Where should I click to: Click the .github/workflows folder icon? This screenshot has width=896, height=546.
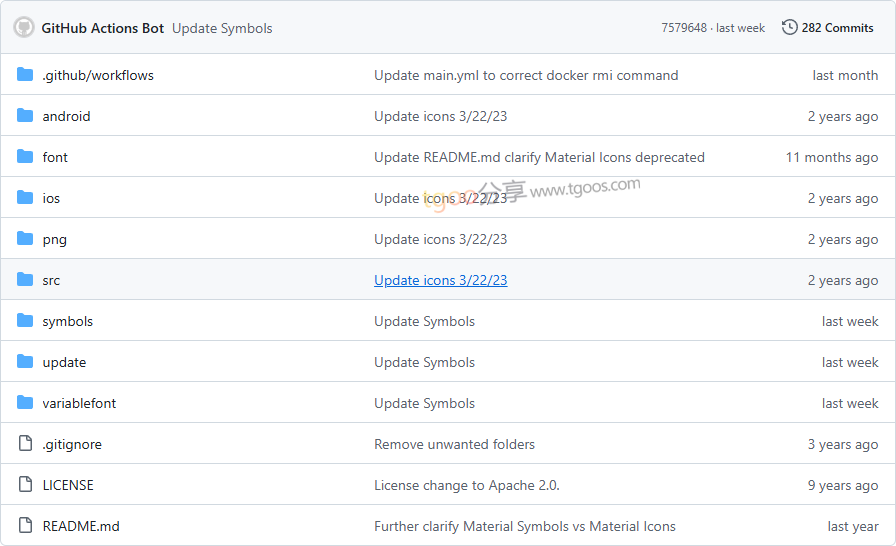pos(25,75)
